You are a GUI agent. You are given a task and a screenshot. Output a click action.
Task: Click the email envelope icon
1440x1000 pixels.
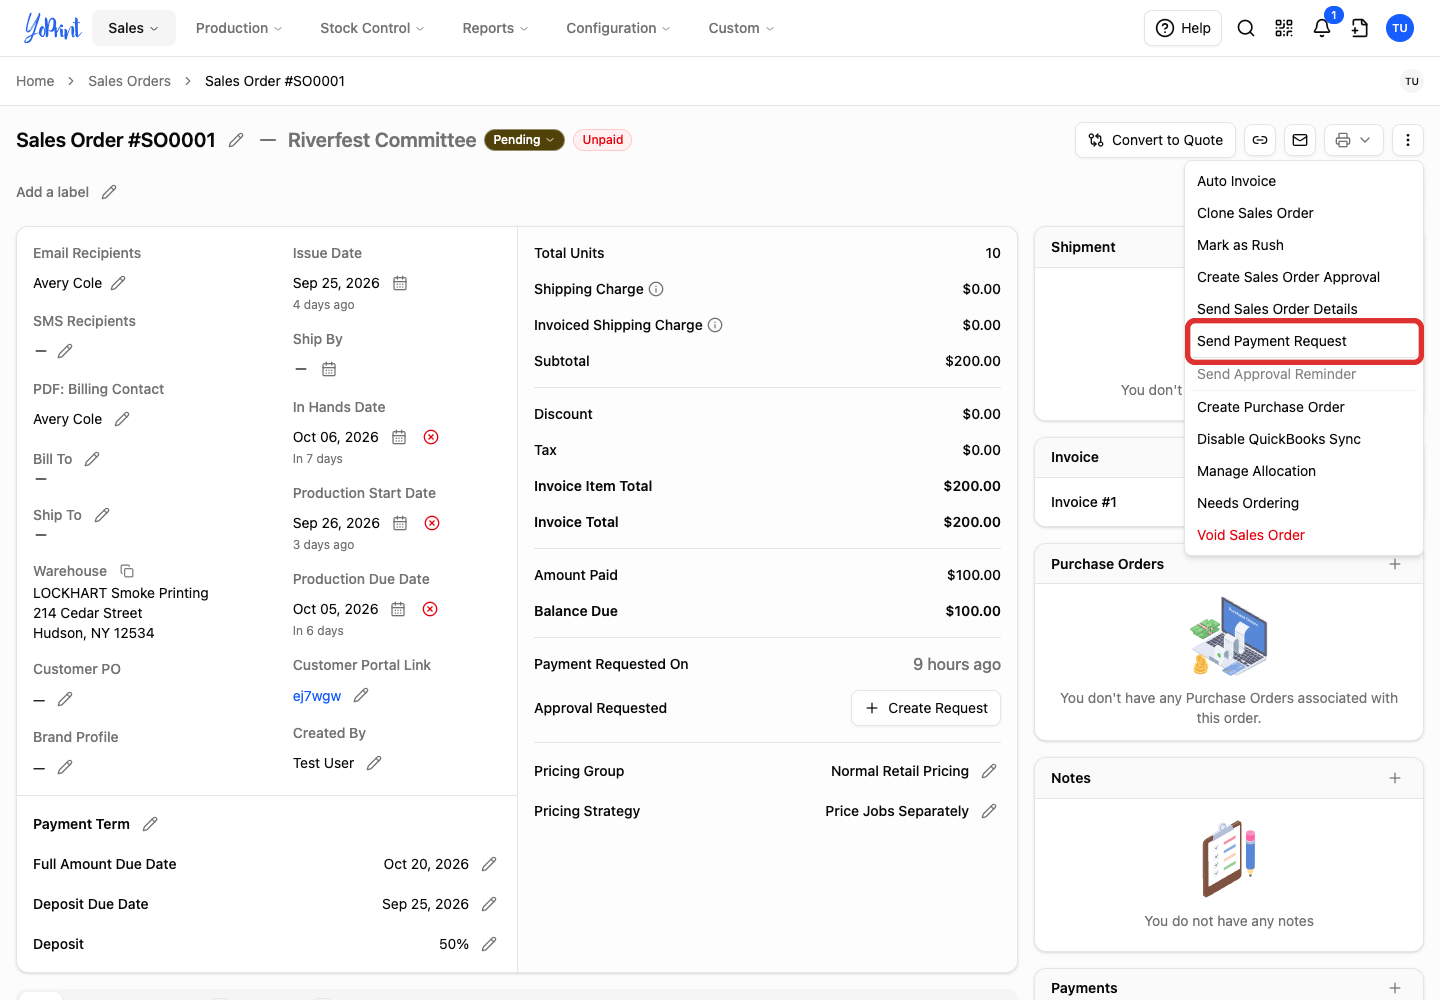tap(1300, 140)
